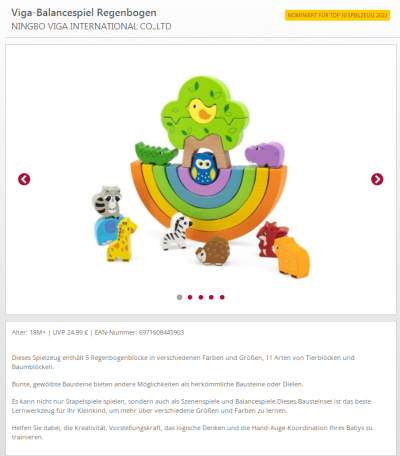Click the striped zebra figure
This screenshot has width=400, height=456.
point(176,232)
